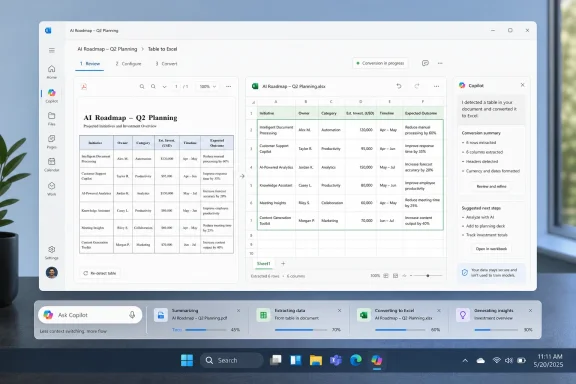Click the first magnifier icon in PDF toolbar
Image resolution: width=576 pixels, height=384 pixels.
click(x=142, y=87)
